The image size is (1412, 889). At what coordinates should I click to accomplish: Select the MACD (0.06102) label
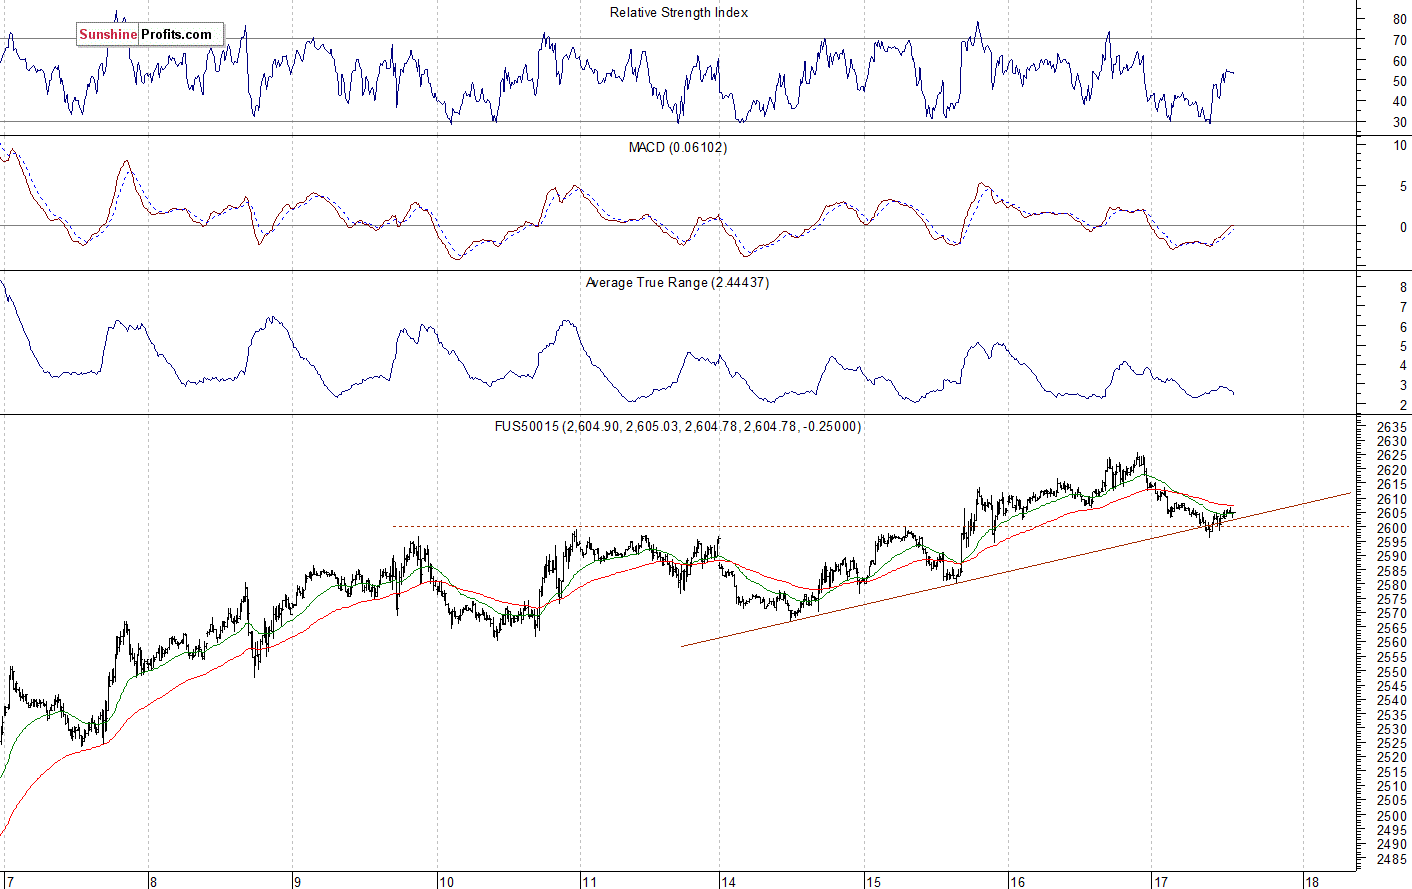click(x=678, y=147)
